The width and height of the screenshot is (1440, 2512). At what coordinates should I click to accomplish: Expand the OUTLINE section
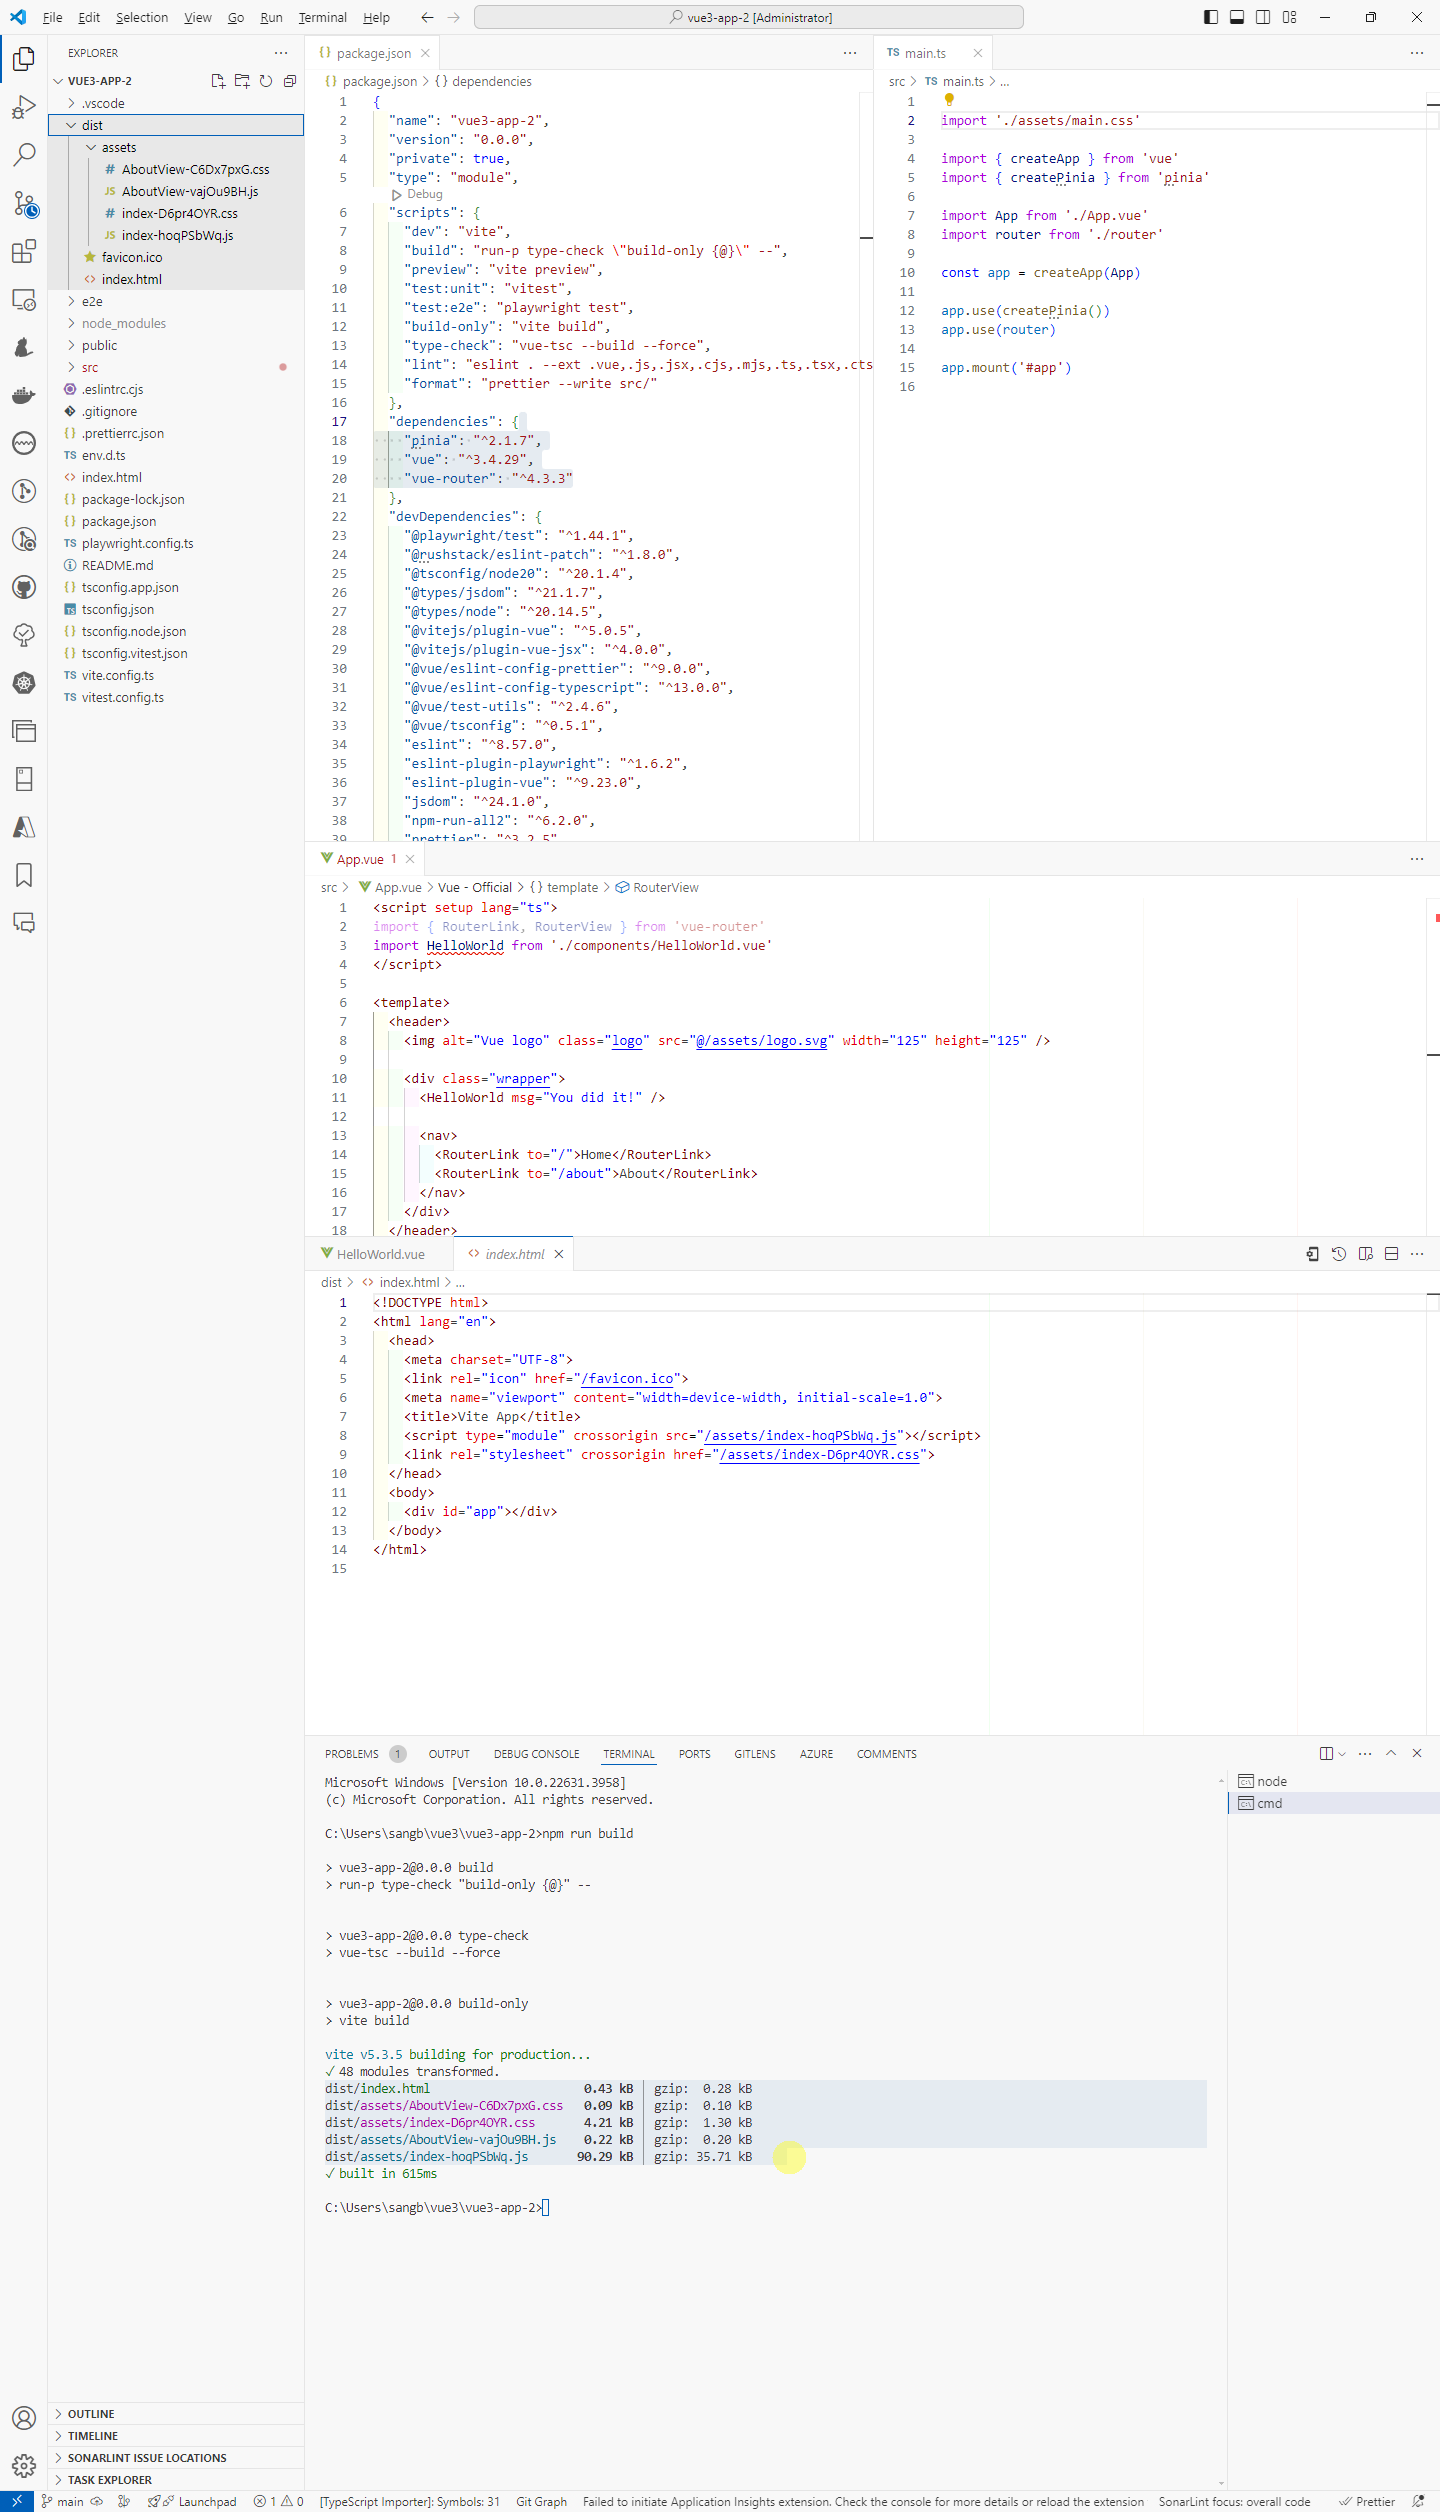176,2414
